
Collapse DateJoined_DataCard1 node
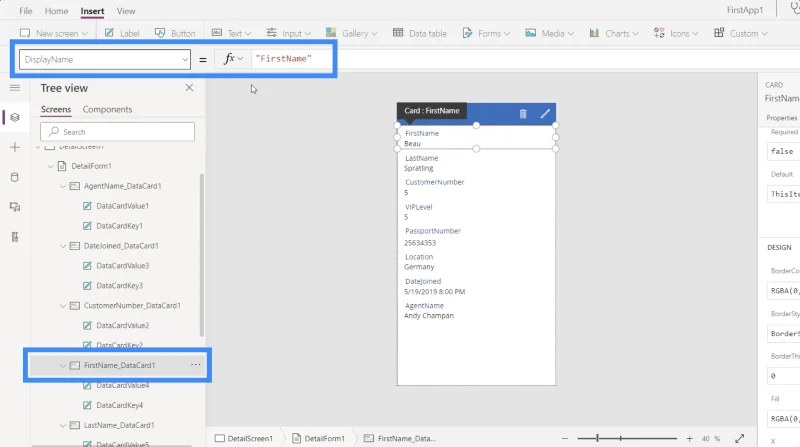tap(63, 246)
